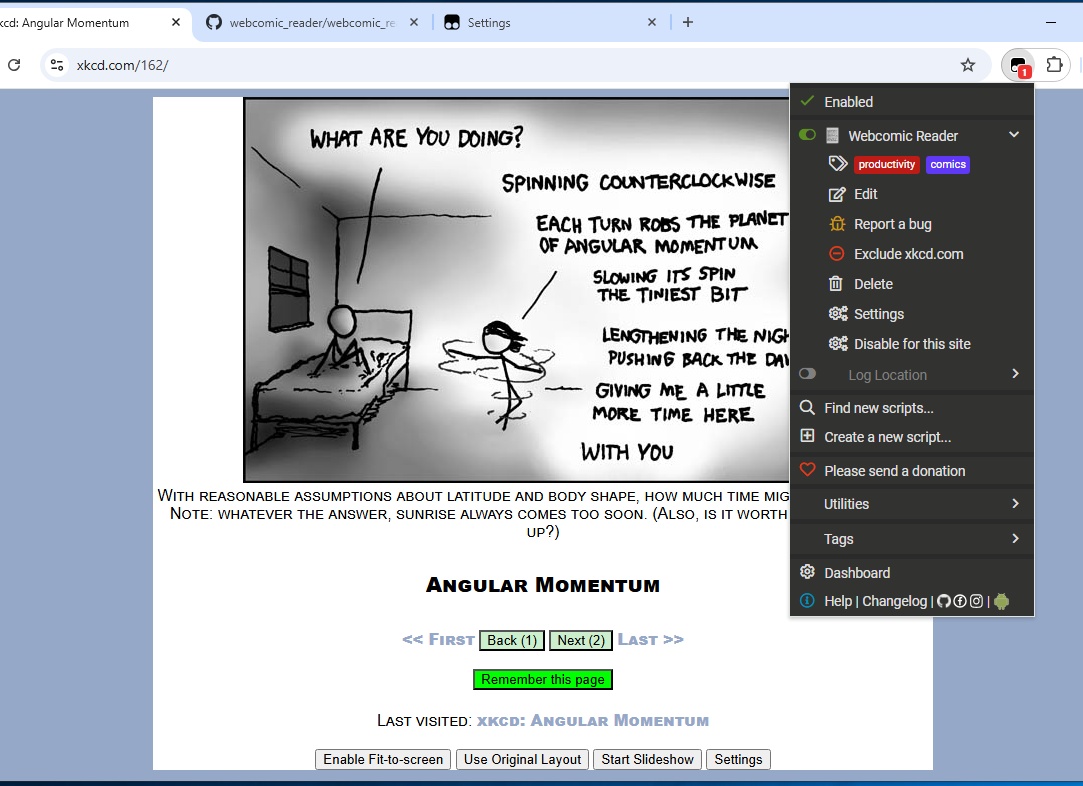Select the red productivity tag
Image resolution: width=1083 pixels, height=786 pixels.
pyautogui.click(x=887, y=164)
